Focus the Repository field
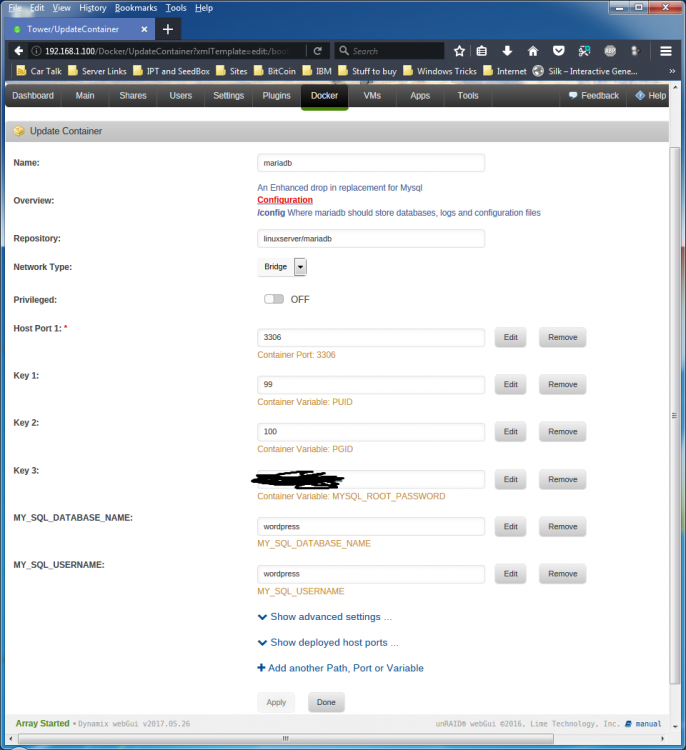This screenshot has width=686, height=750. [x=371, y=239]
